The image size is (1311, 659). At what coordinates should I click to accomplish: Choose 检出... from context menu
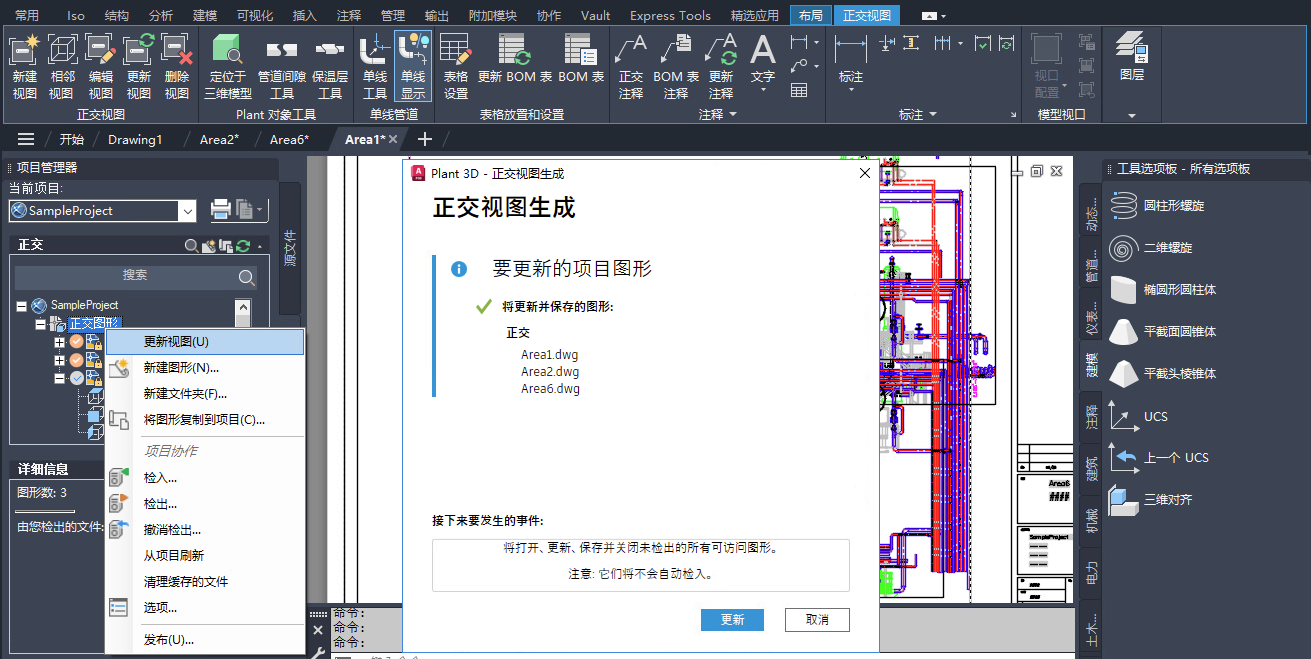pos(205,504)
